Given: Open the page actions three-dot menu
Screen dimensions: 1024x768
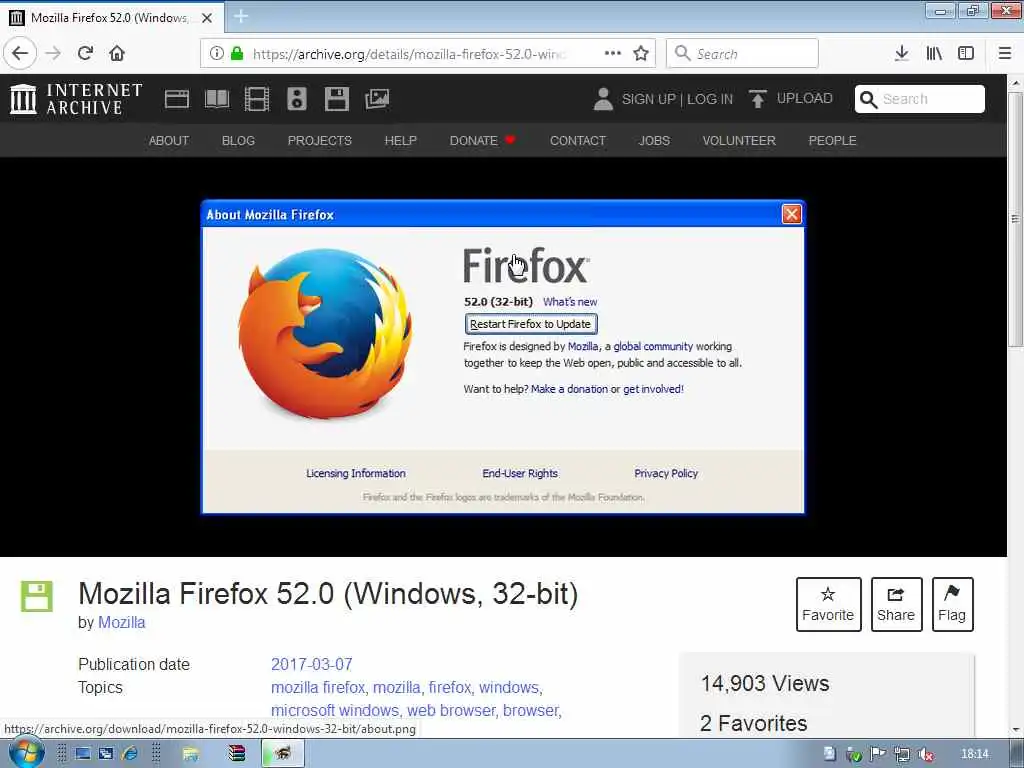Looking at the screenshot, I should point(613,53).
